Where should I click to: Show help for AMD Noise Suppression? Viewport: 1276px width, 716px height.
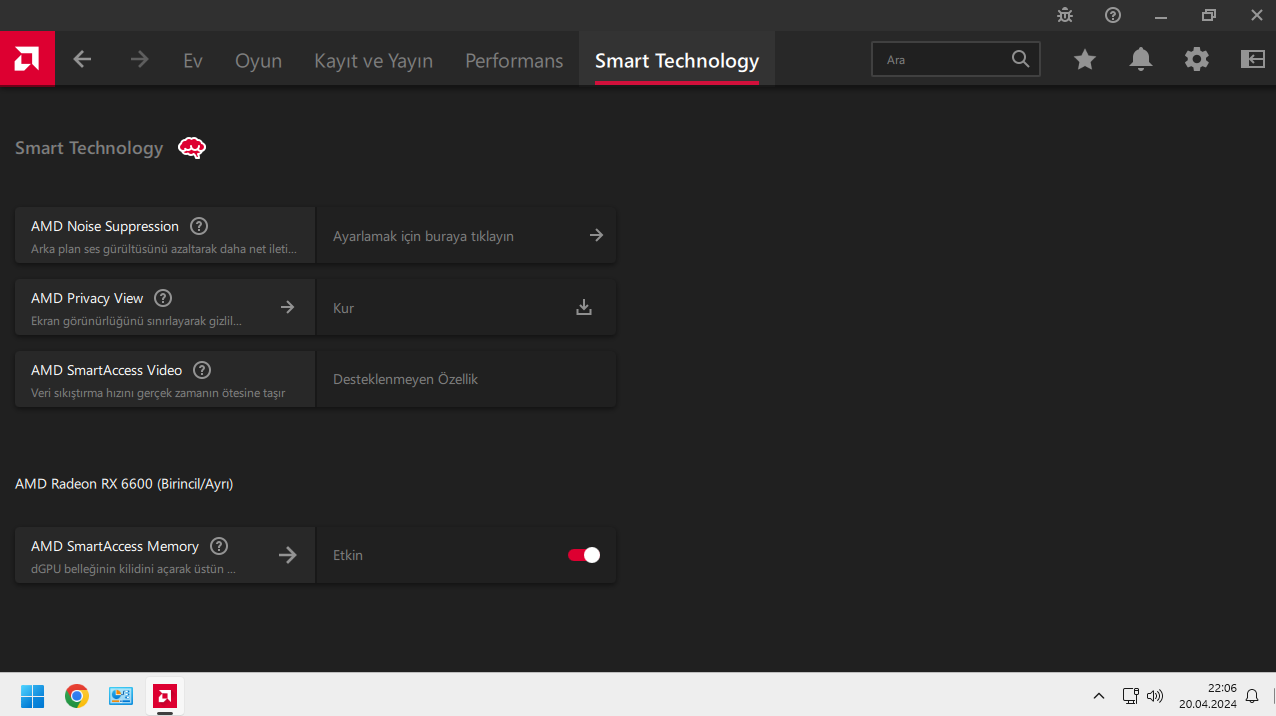click(x=199, y=226)
